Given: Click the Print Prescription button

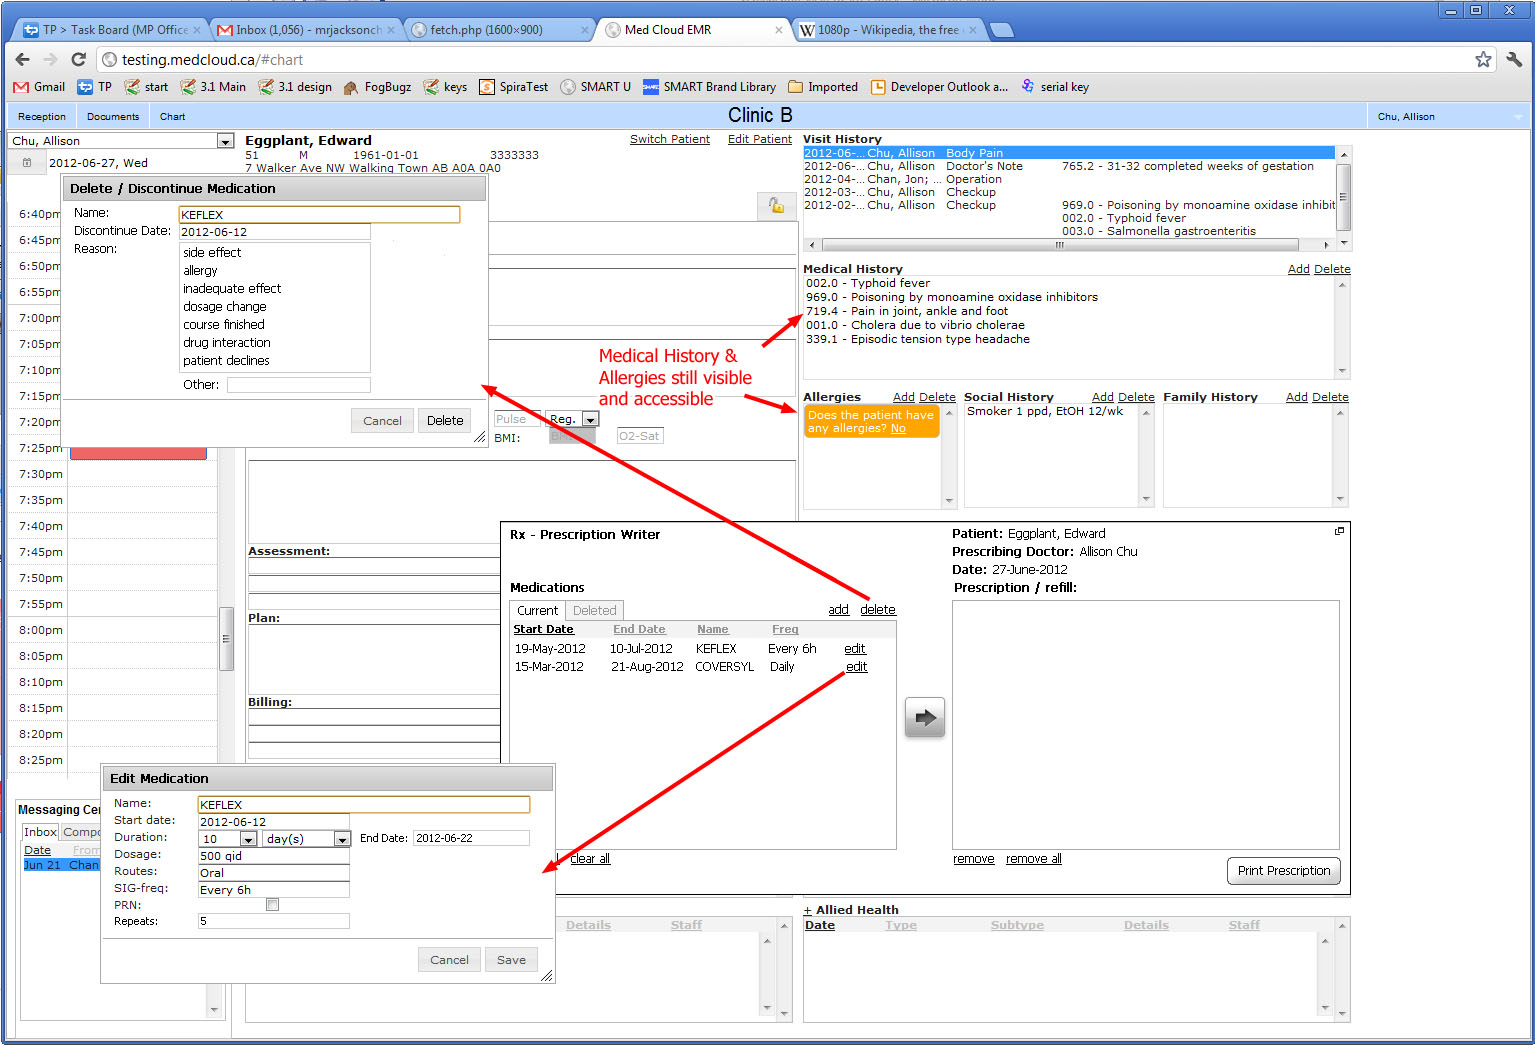Looking at the screenshot, I should coord(1283,871).
